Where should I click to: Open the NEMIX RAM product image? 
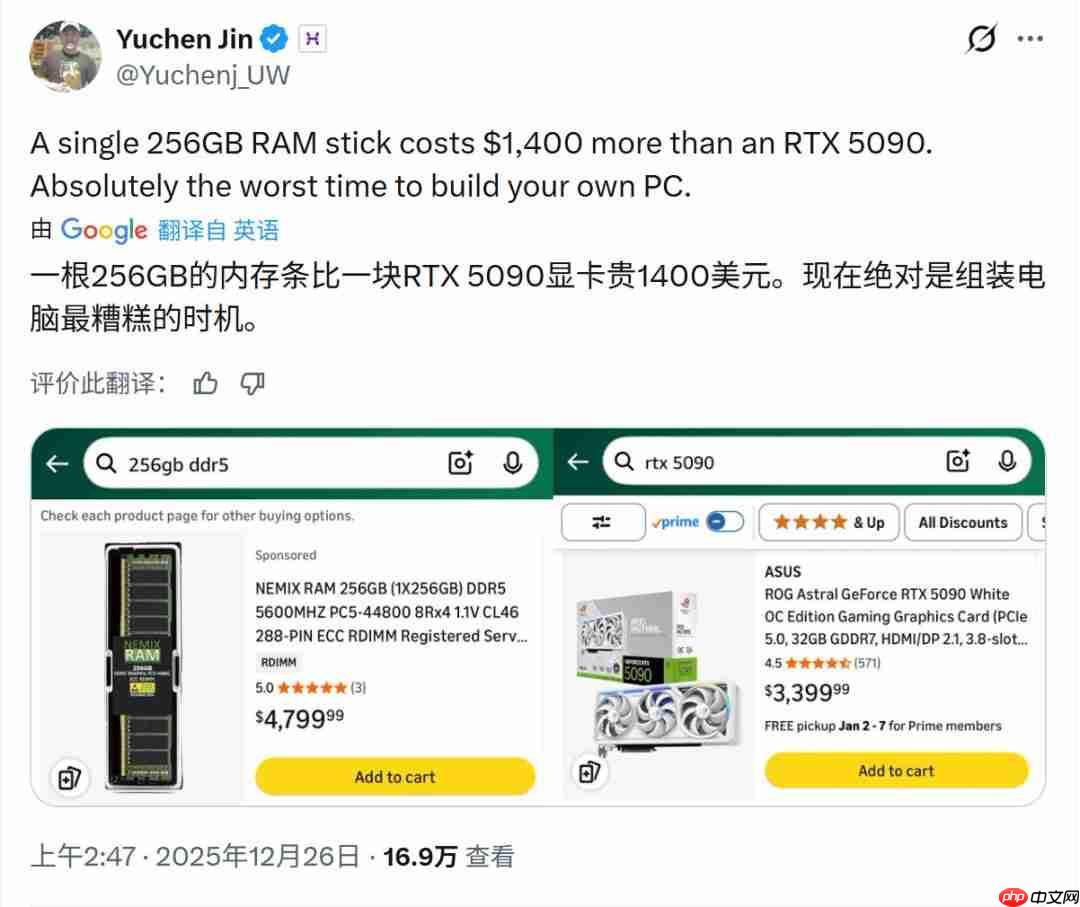click(143, 665)
